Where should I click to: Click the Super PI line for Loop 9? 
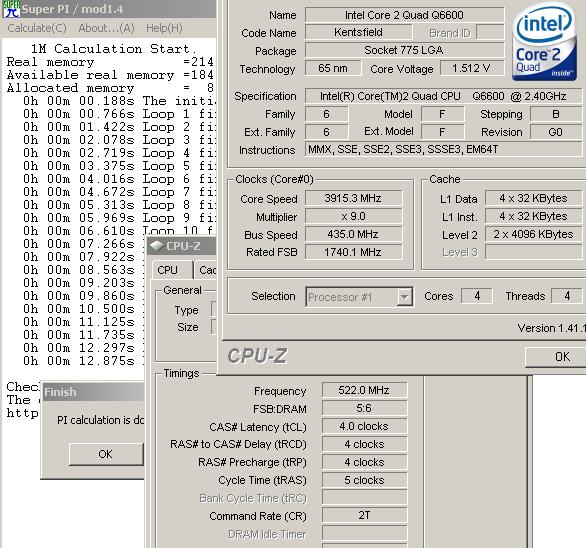pyautogui.click(x=119, y=218)
